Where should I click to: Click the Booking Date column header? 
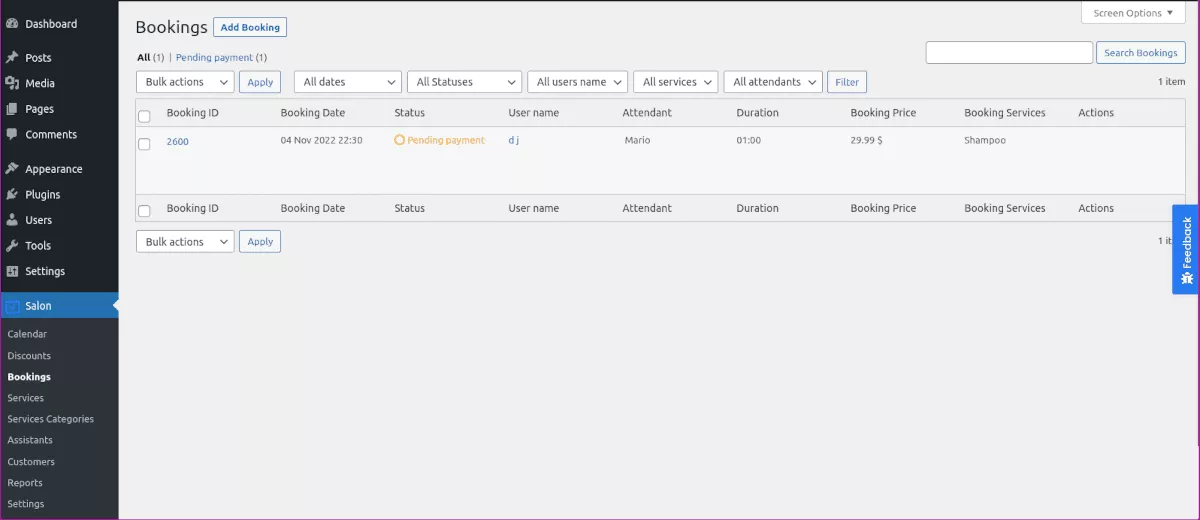click(x=312, y=113)
